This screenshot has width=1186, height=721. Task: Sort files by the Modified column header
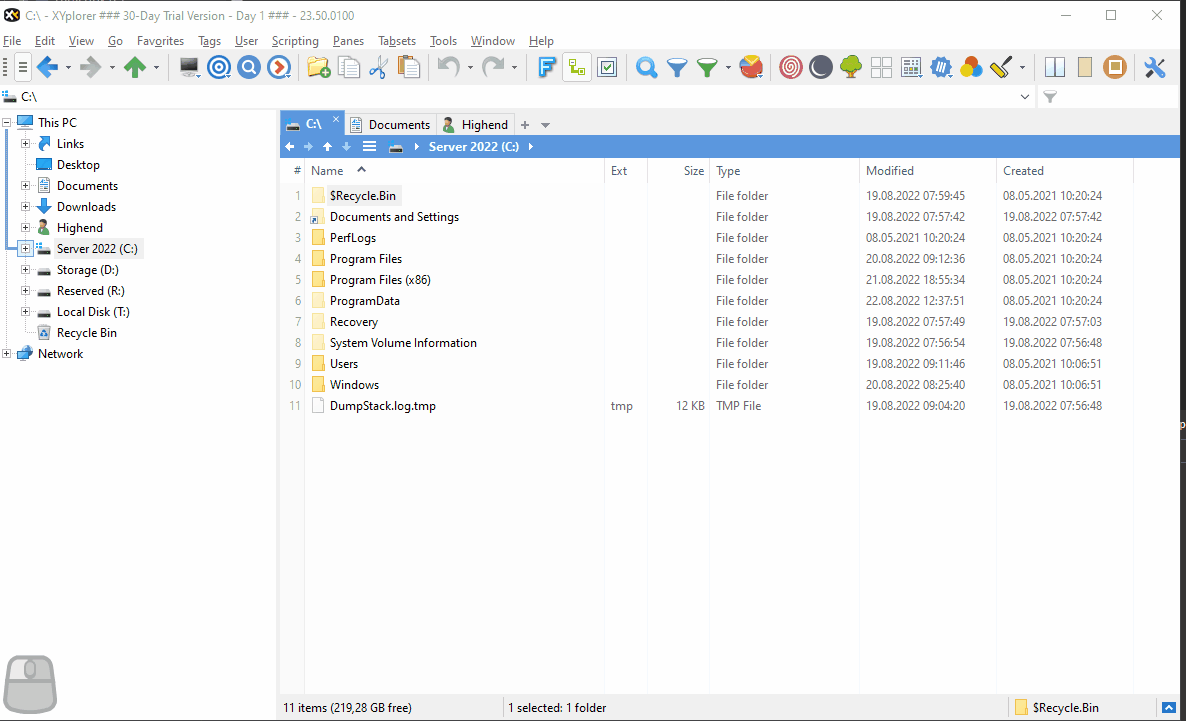tap(890, 171)
